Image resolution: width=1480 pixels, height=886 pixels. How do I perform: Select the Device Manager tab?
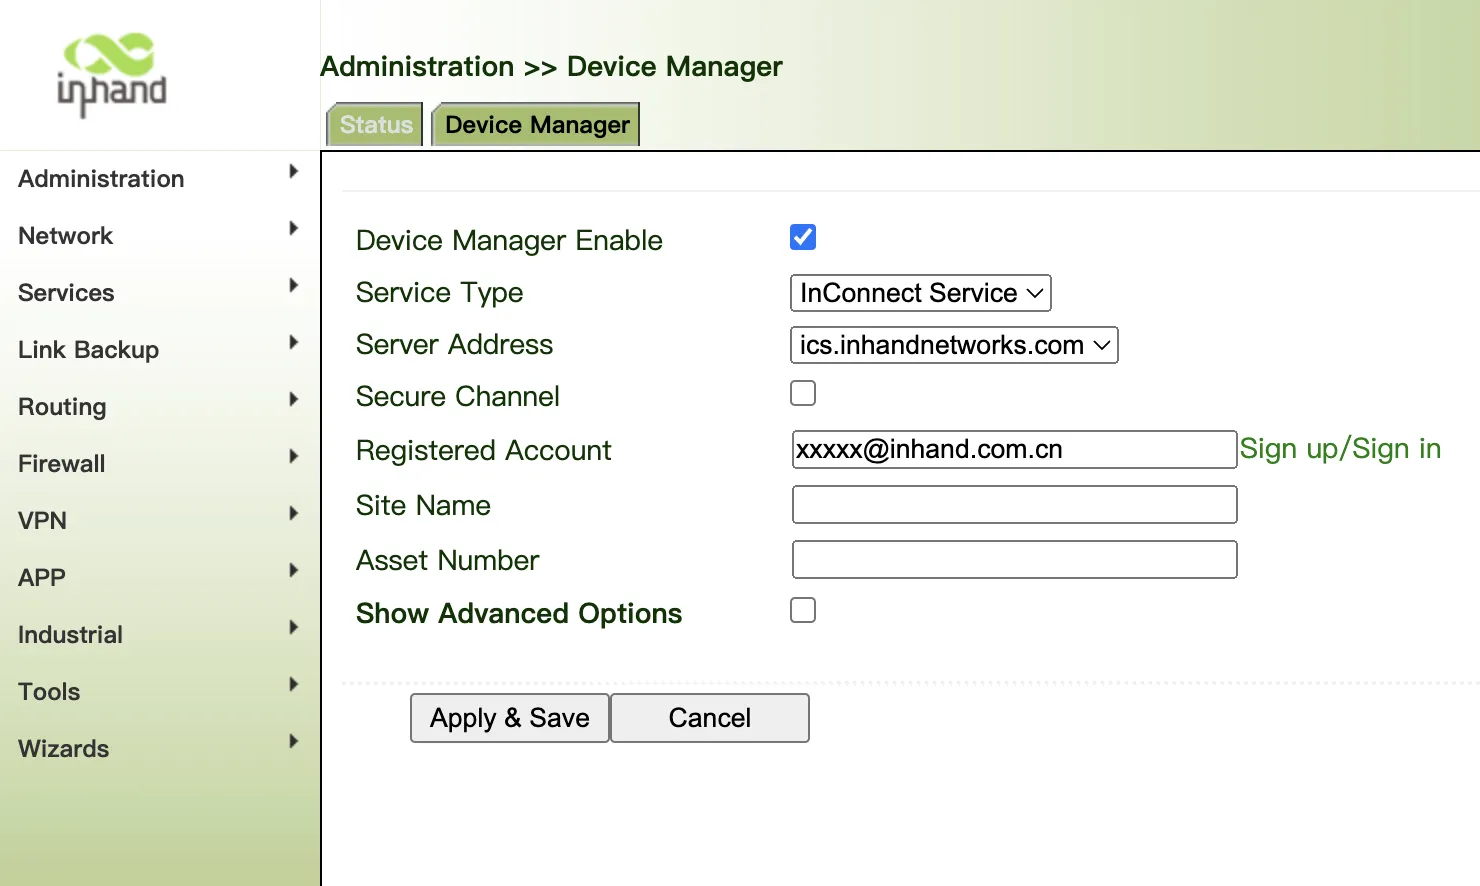(x=536, y=124)
